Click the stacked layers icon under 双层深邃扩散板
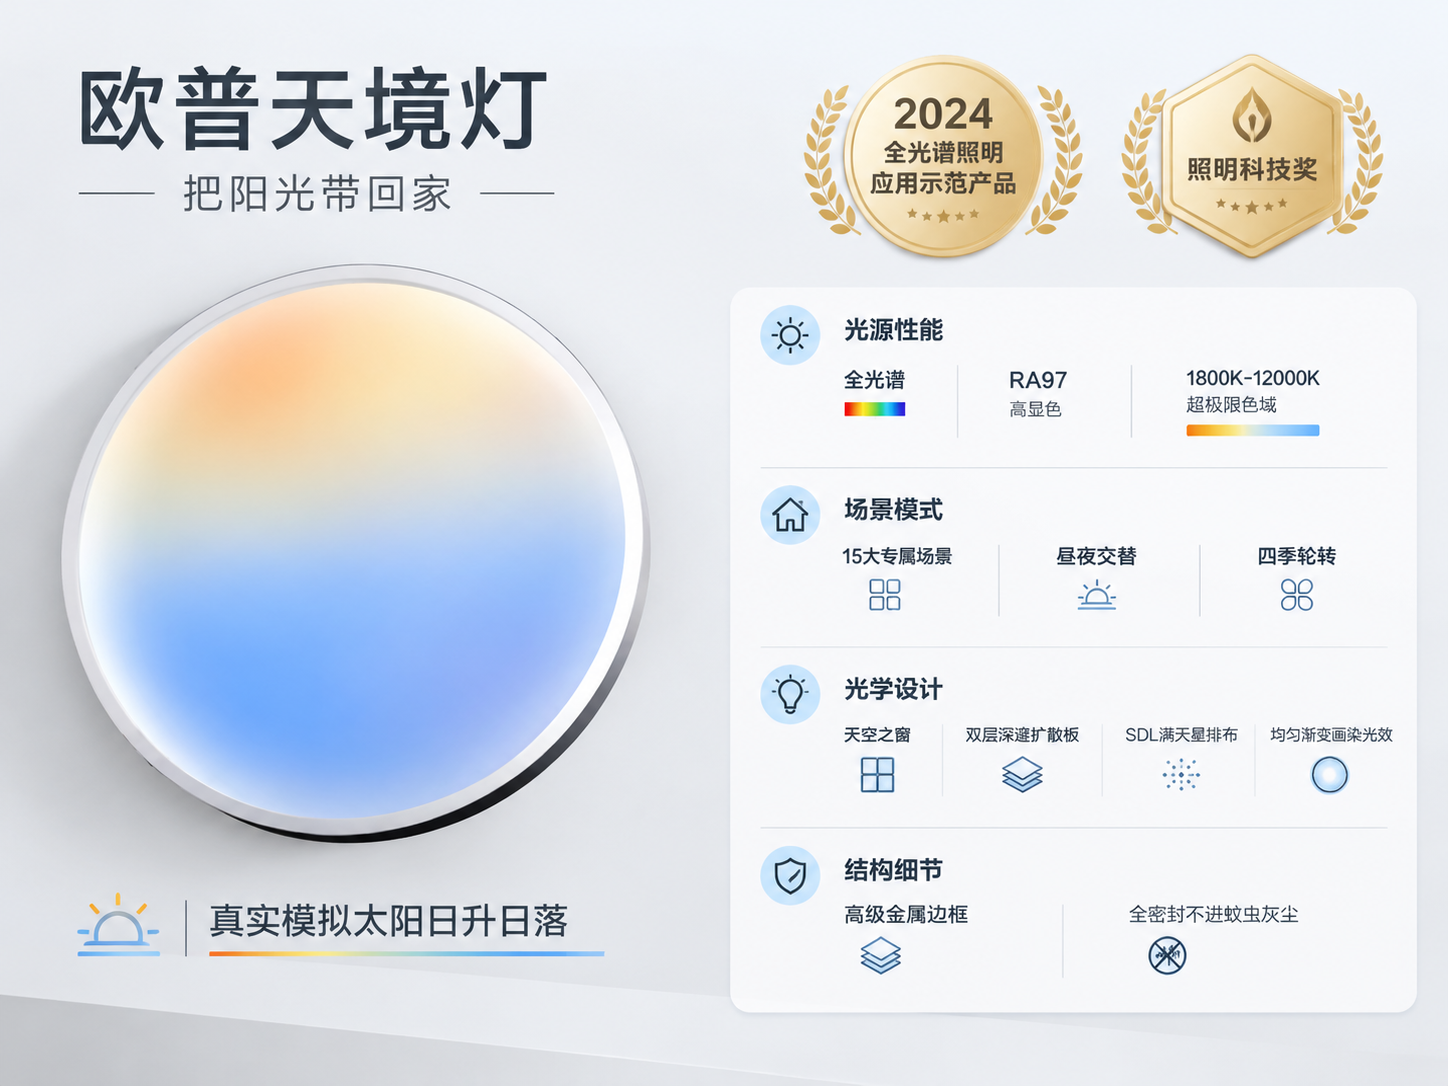The width and height of the screenshot is (1448, 1086). coord(1022,775)
